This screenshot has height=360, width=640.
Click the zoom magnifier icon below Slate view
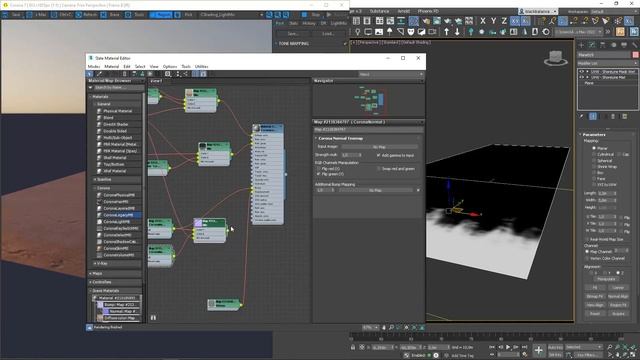391,327
